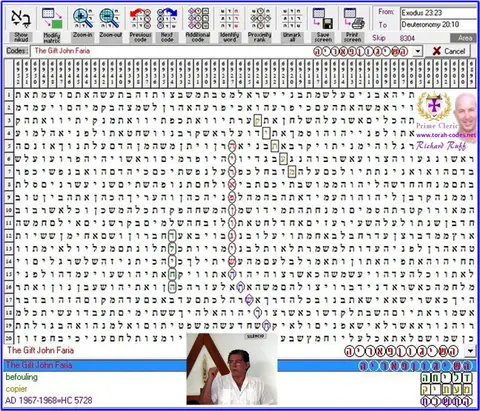Click Skip value 8304
480x411 pixels.
click(407, 38)
